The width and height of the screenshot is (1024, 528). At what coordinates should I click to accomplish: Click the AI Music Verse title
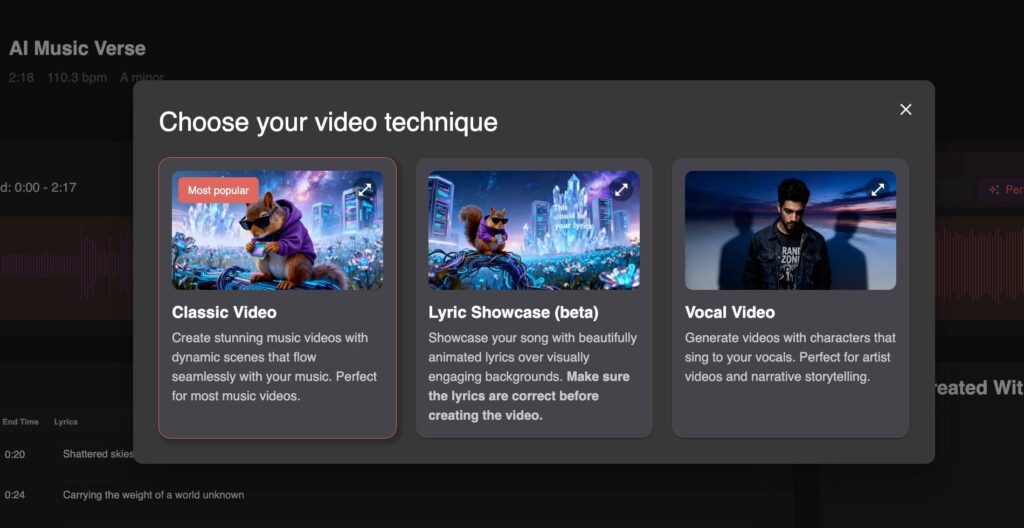(77, 48)
